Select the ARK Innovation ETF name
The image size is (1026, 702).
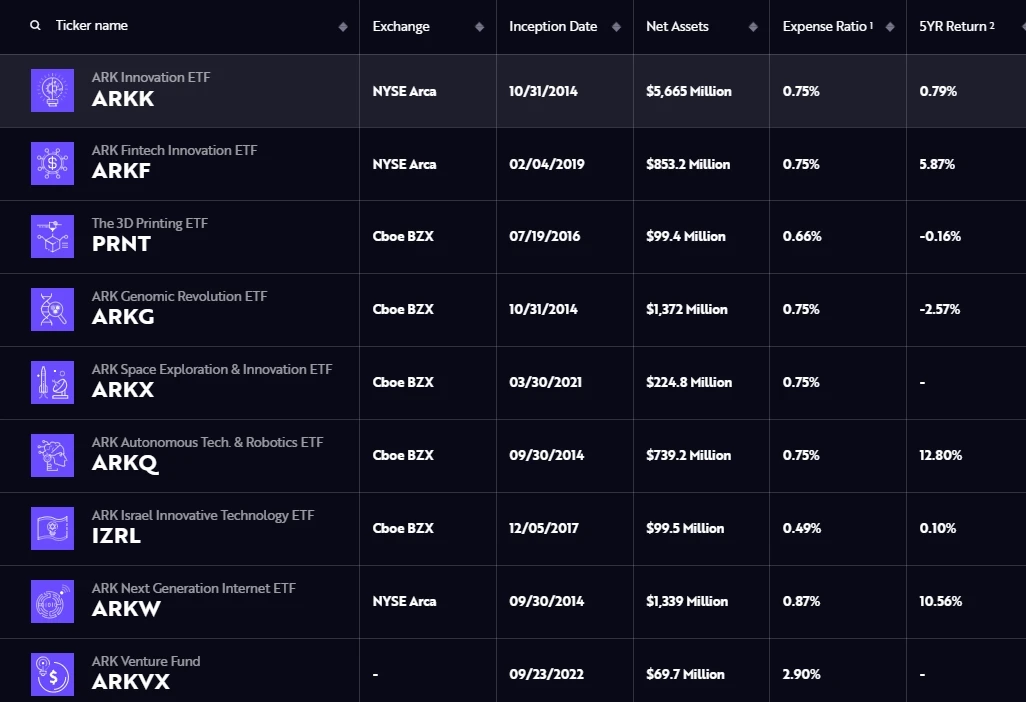(151, 77)
